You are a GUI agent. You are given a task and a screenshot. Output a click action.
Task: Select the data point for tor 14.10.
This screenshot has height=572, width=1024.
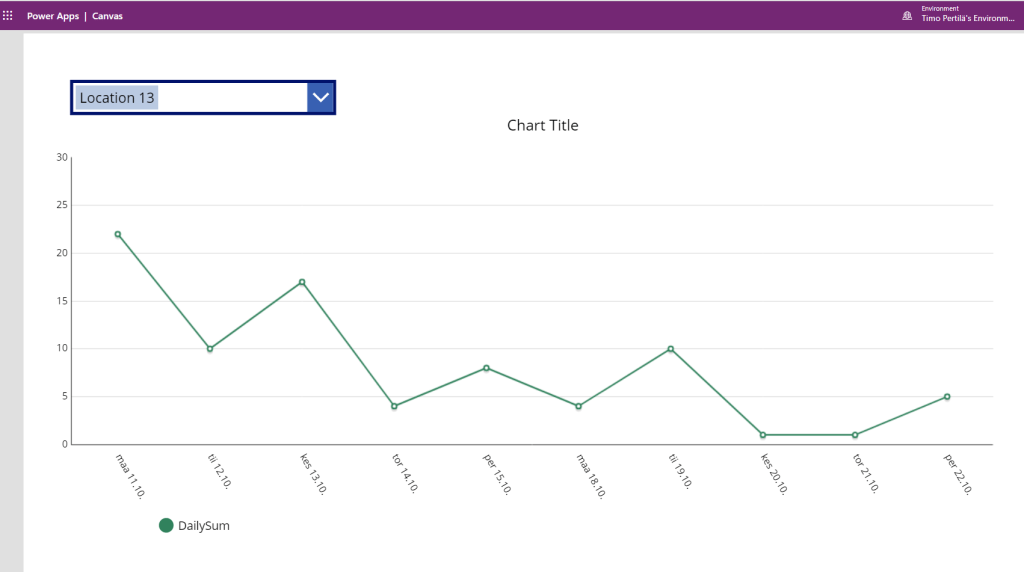[394, 406]
